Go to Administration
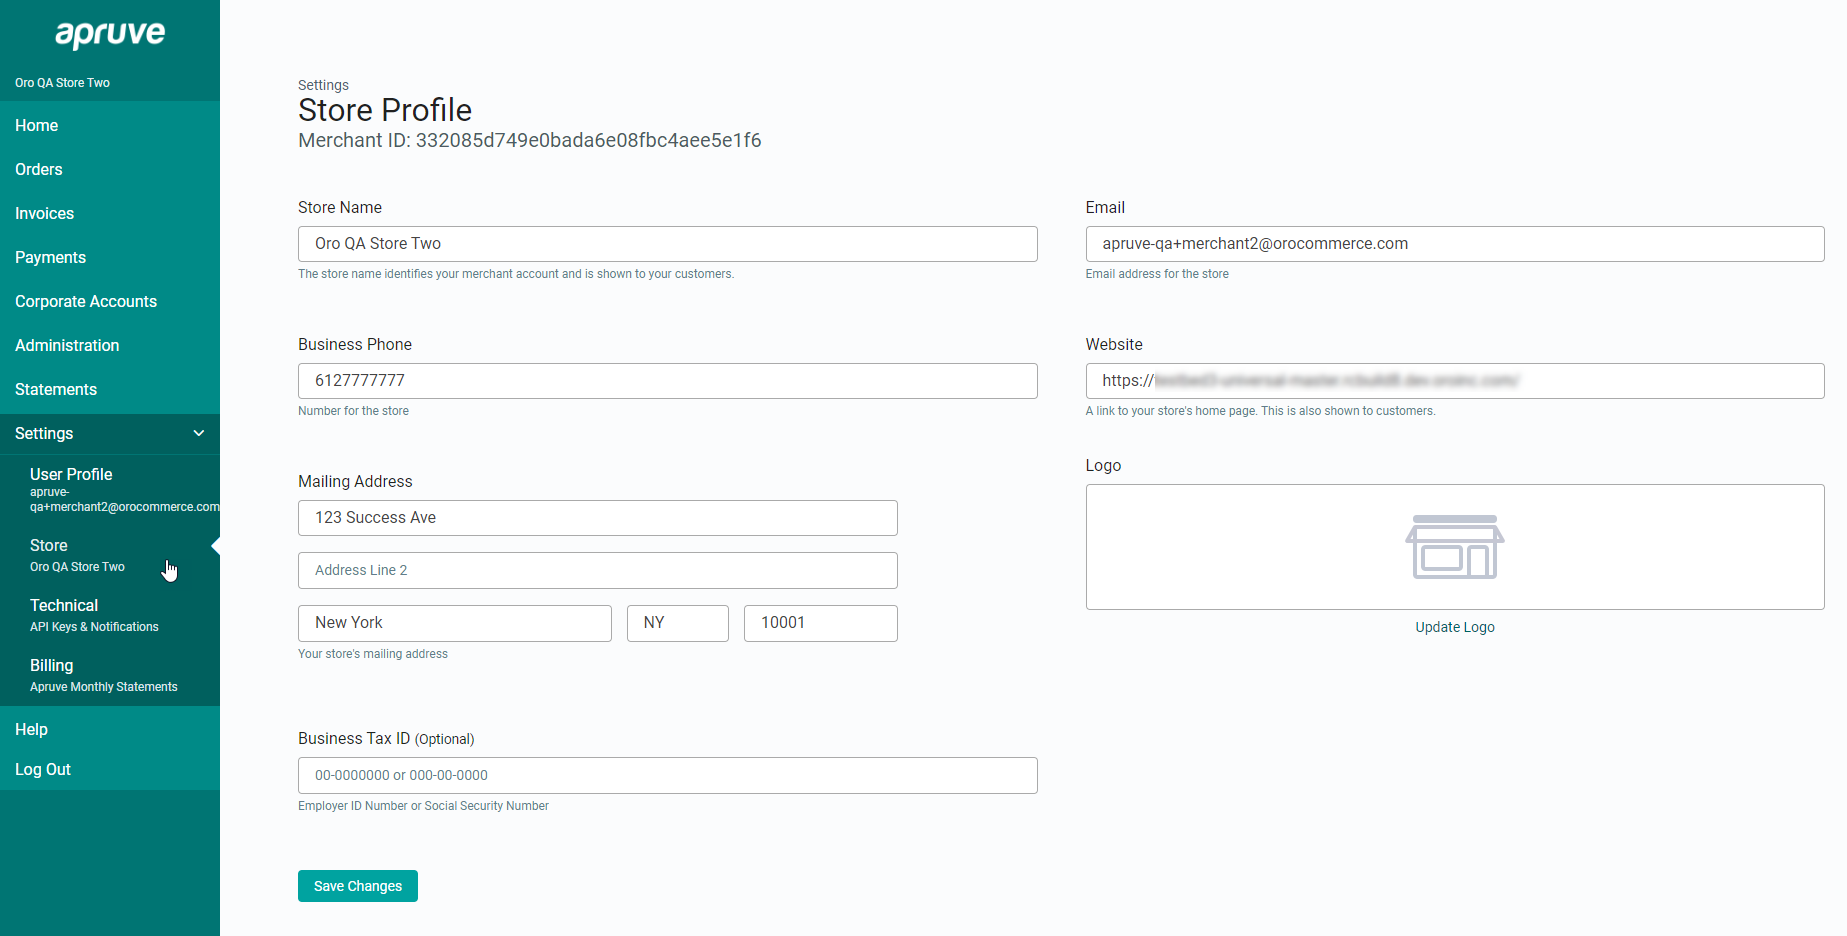This screenshot has height=936, width=1847. pos(110,345)
